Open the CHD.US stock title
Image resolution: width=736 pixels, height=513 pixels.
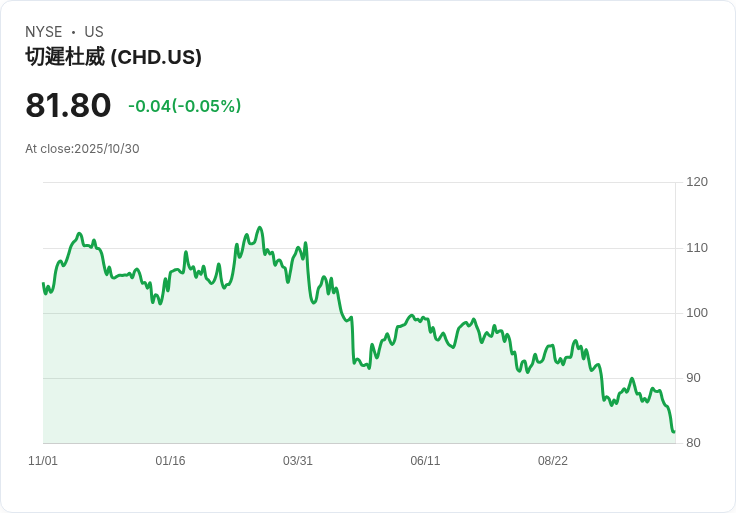(x=114, y=57)
